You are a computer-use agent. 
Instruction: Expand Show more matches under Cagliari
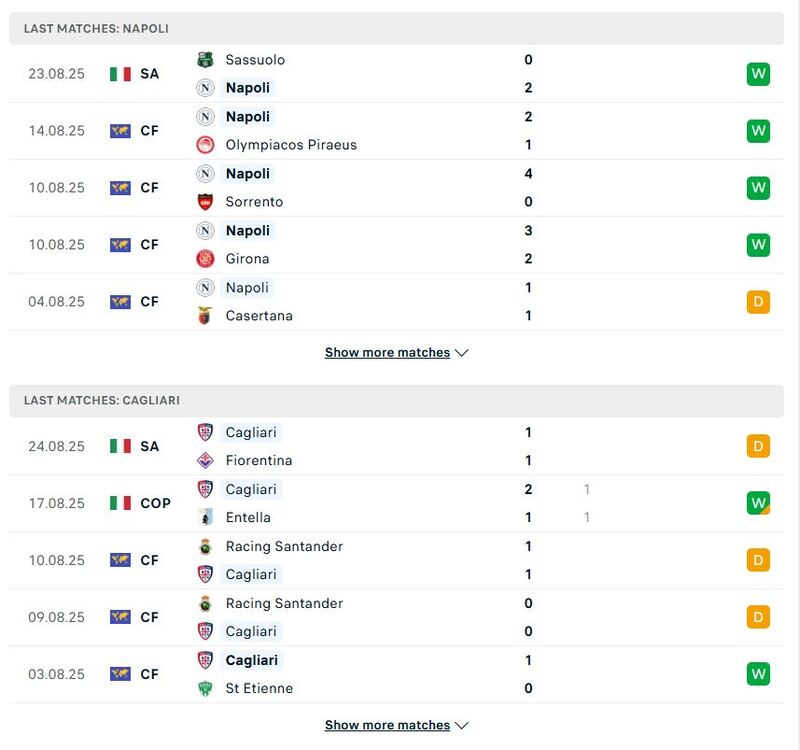(387, 726)
